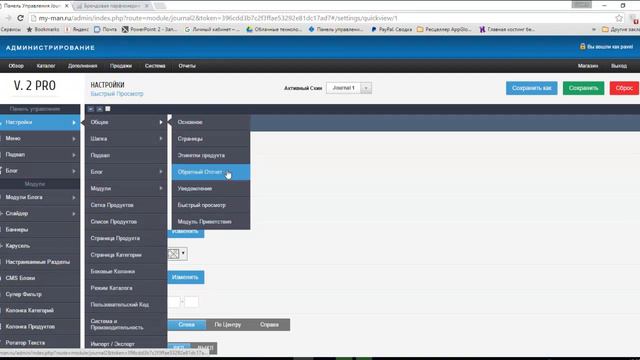Image resolution: width=640 pixels, height=360 pixels.
Task: Open the Яндекс bookmark
Action: 77,29
